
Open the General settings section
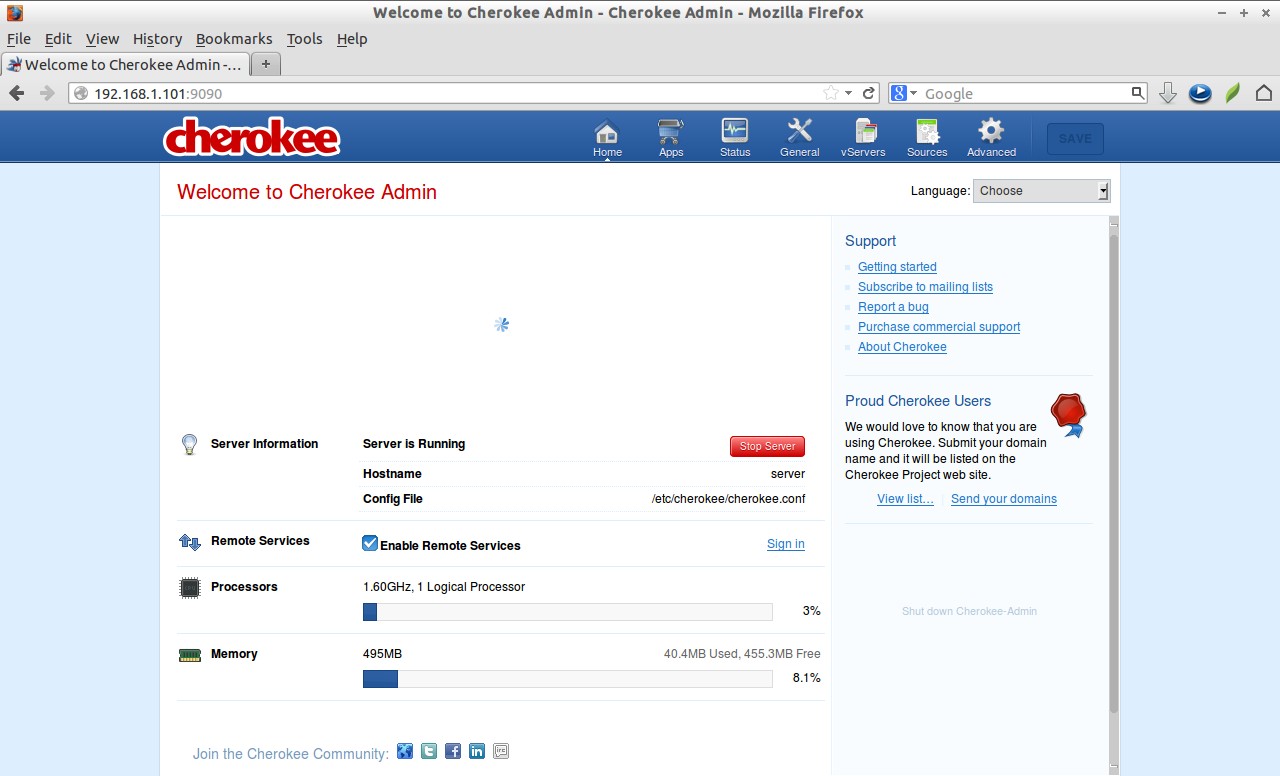point(800,138)
